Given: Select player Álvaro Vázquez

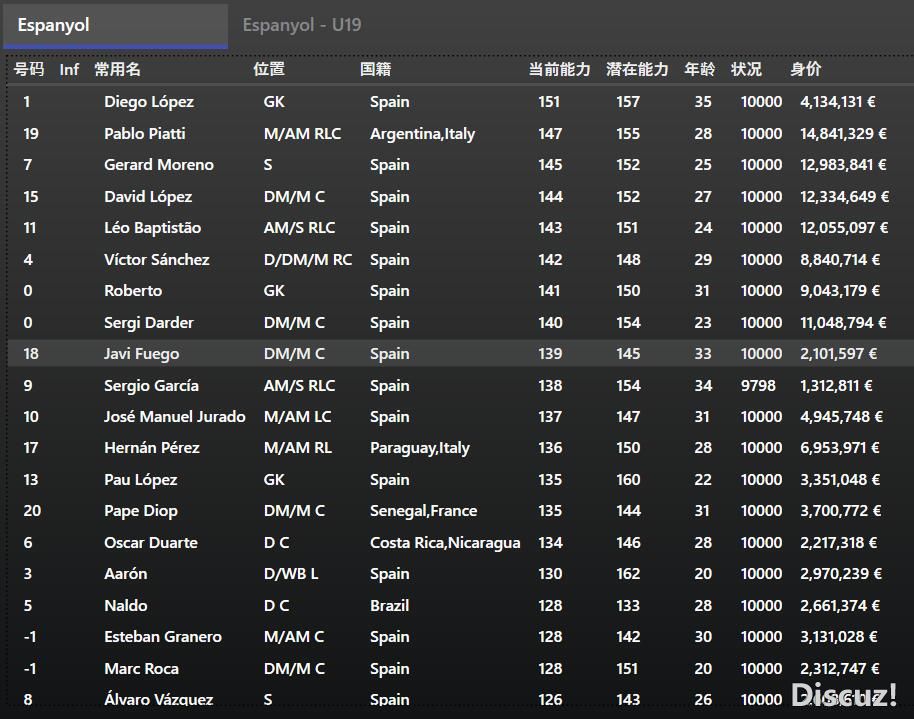Looking at the screenshot, I should 159,699.
